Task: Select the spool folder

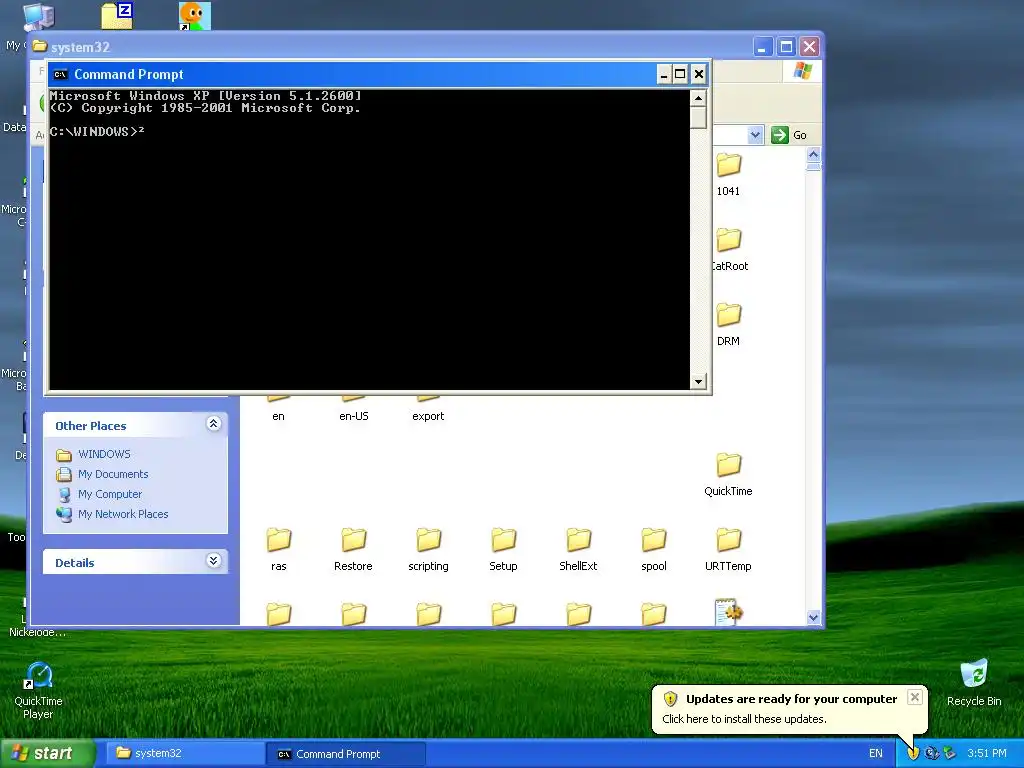Action: click(654, 541)
